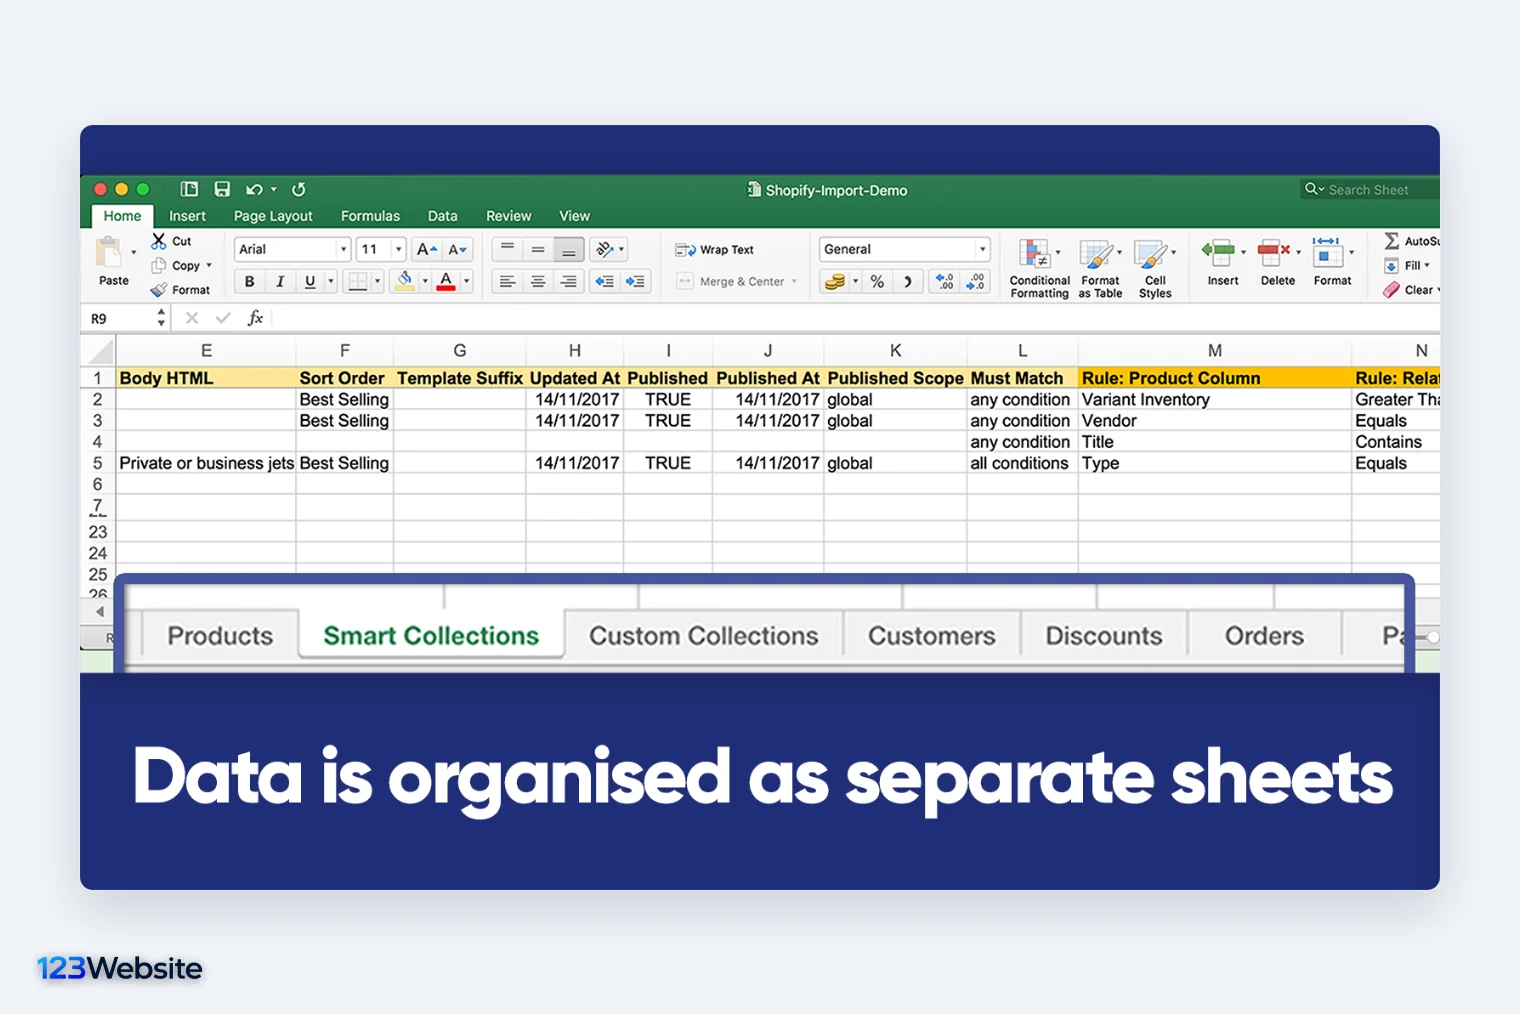
Task: Switch to the Custom Collections sheet
Action: tap(704, 636)
